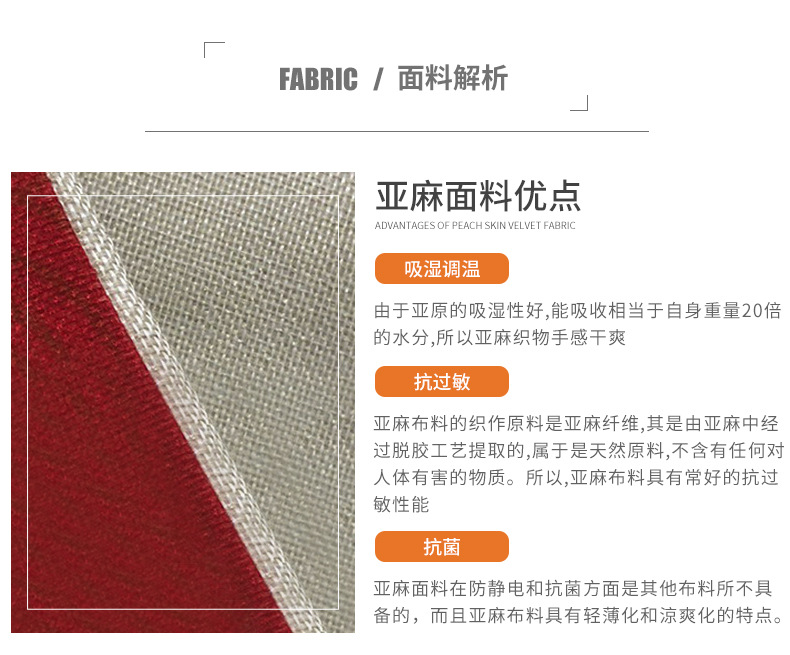Click the 亚麻面料优点 headline

478,196
